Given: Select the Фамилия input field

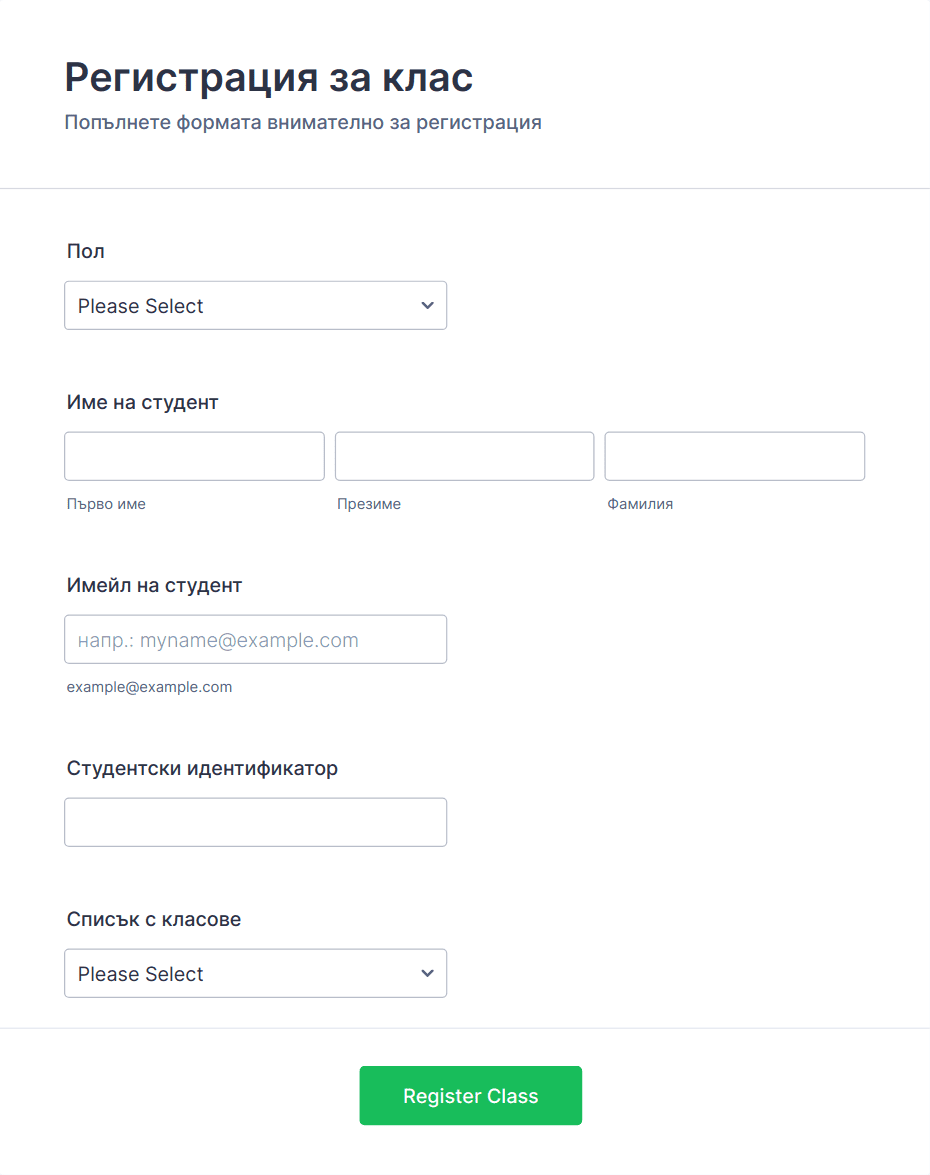Looking at the screenshot, I should pos(734,456).
